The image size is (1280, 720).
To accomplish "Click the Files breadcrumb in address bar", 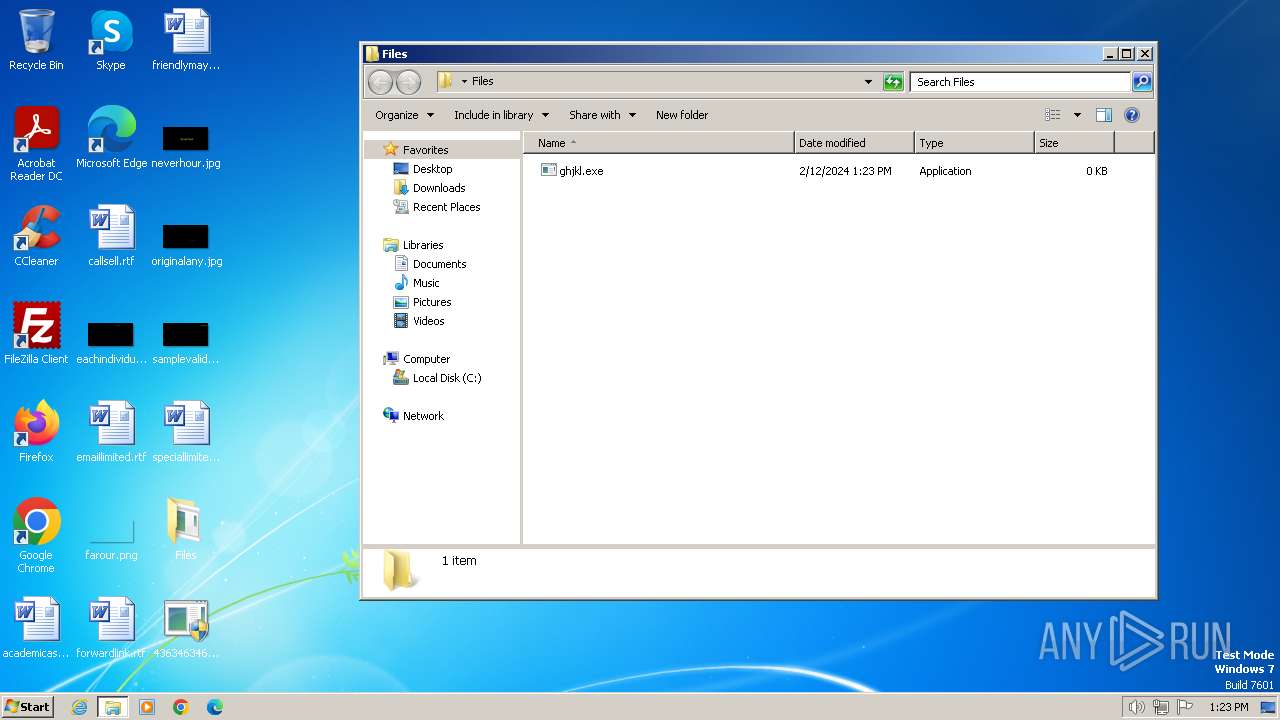I will (482, 82).
